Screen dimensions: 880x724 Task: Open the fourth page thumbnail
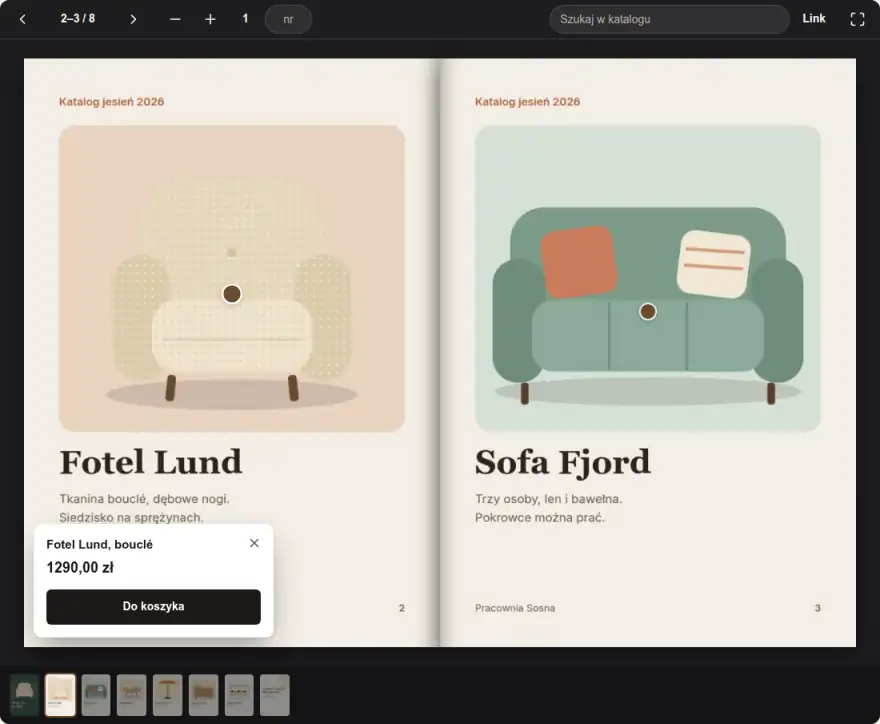pyautogui.click(x=132, y=695)
